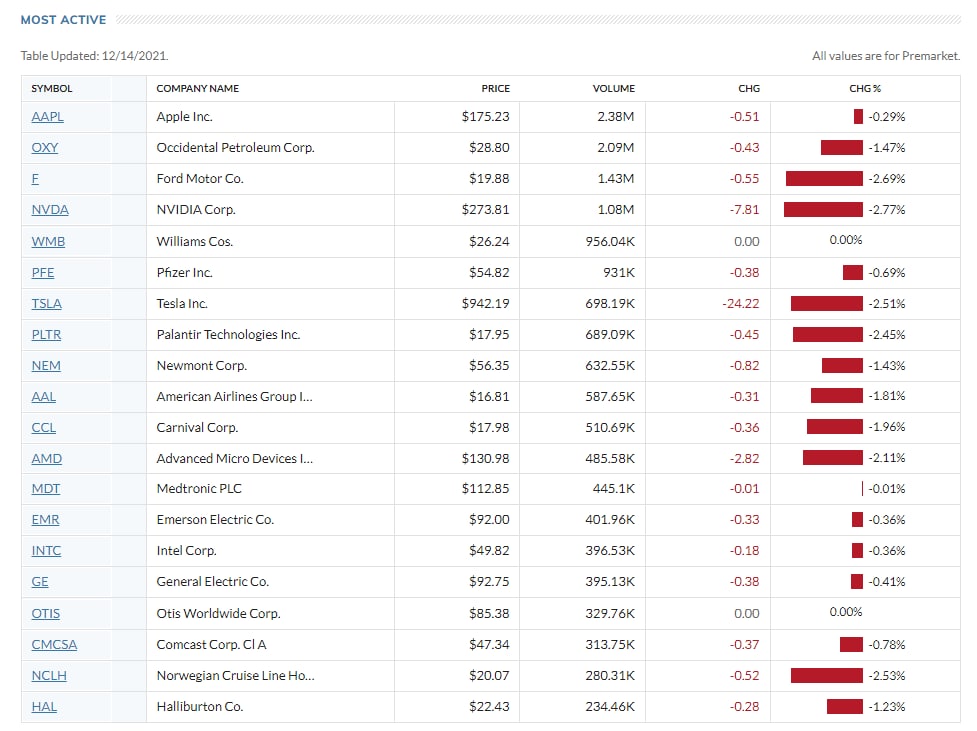Click Carnival Corp. price $17.98
This screenshot has height=731, width=977.
tap(489, 428)
